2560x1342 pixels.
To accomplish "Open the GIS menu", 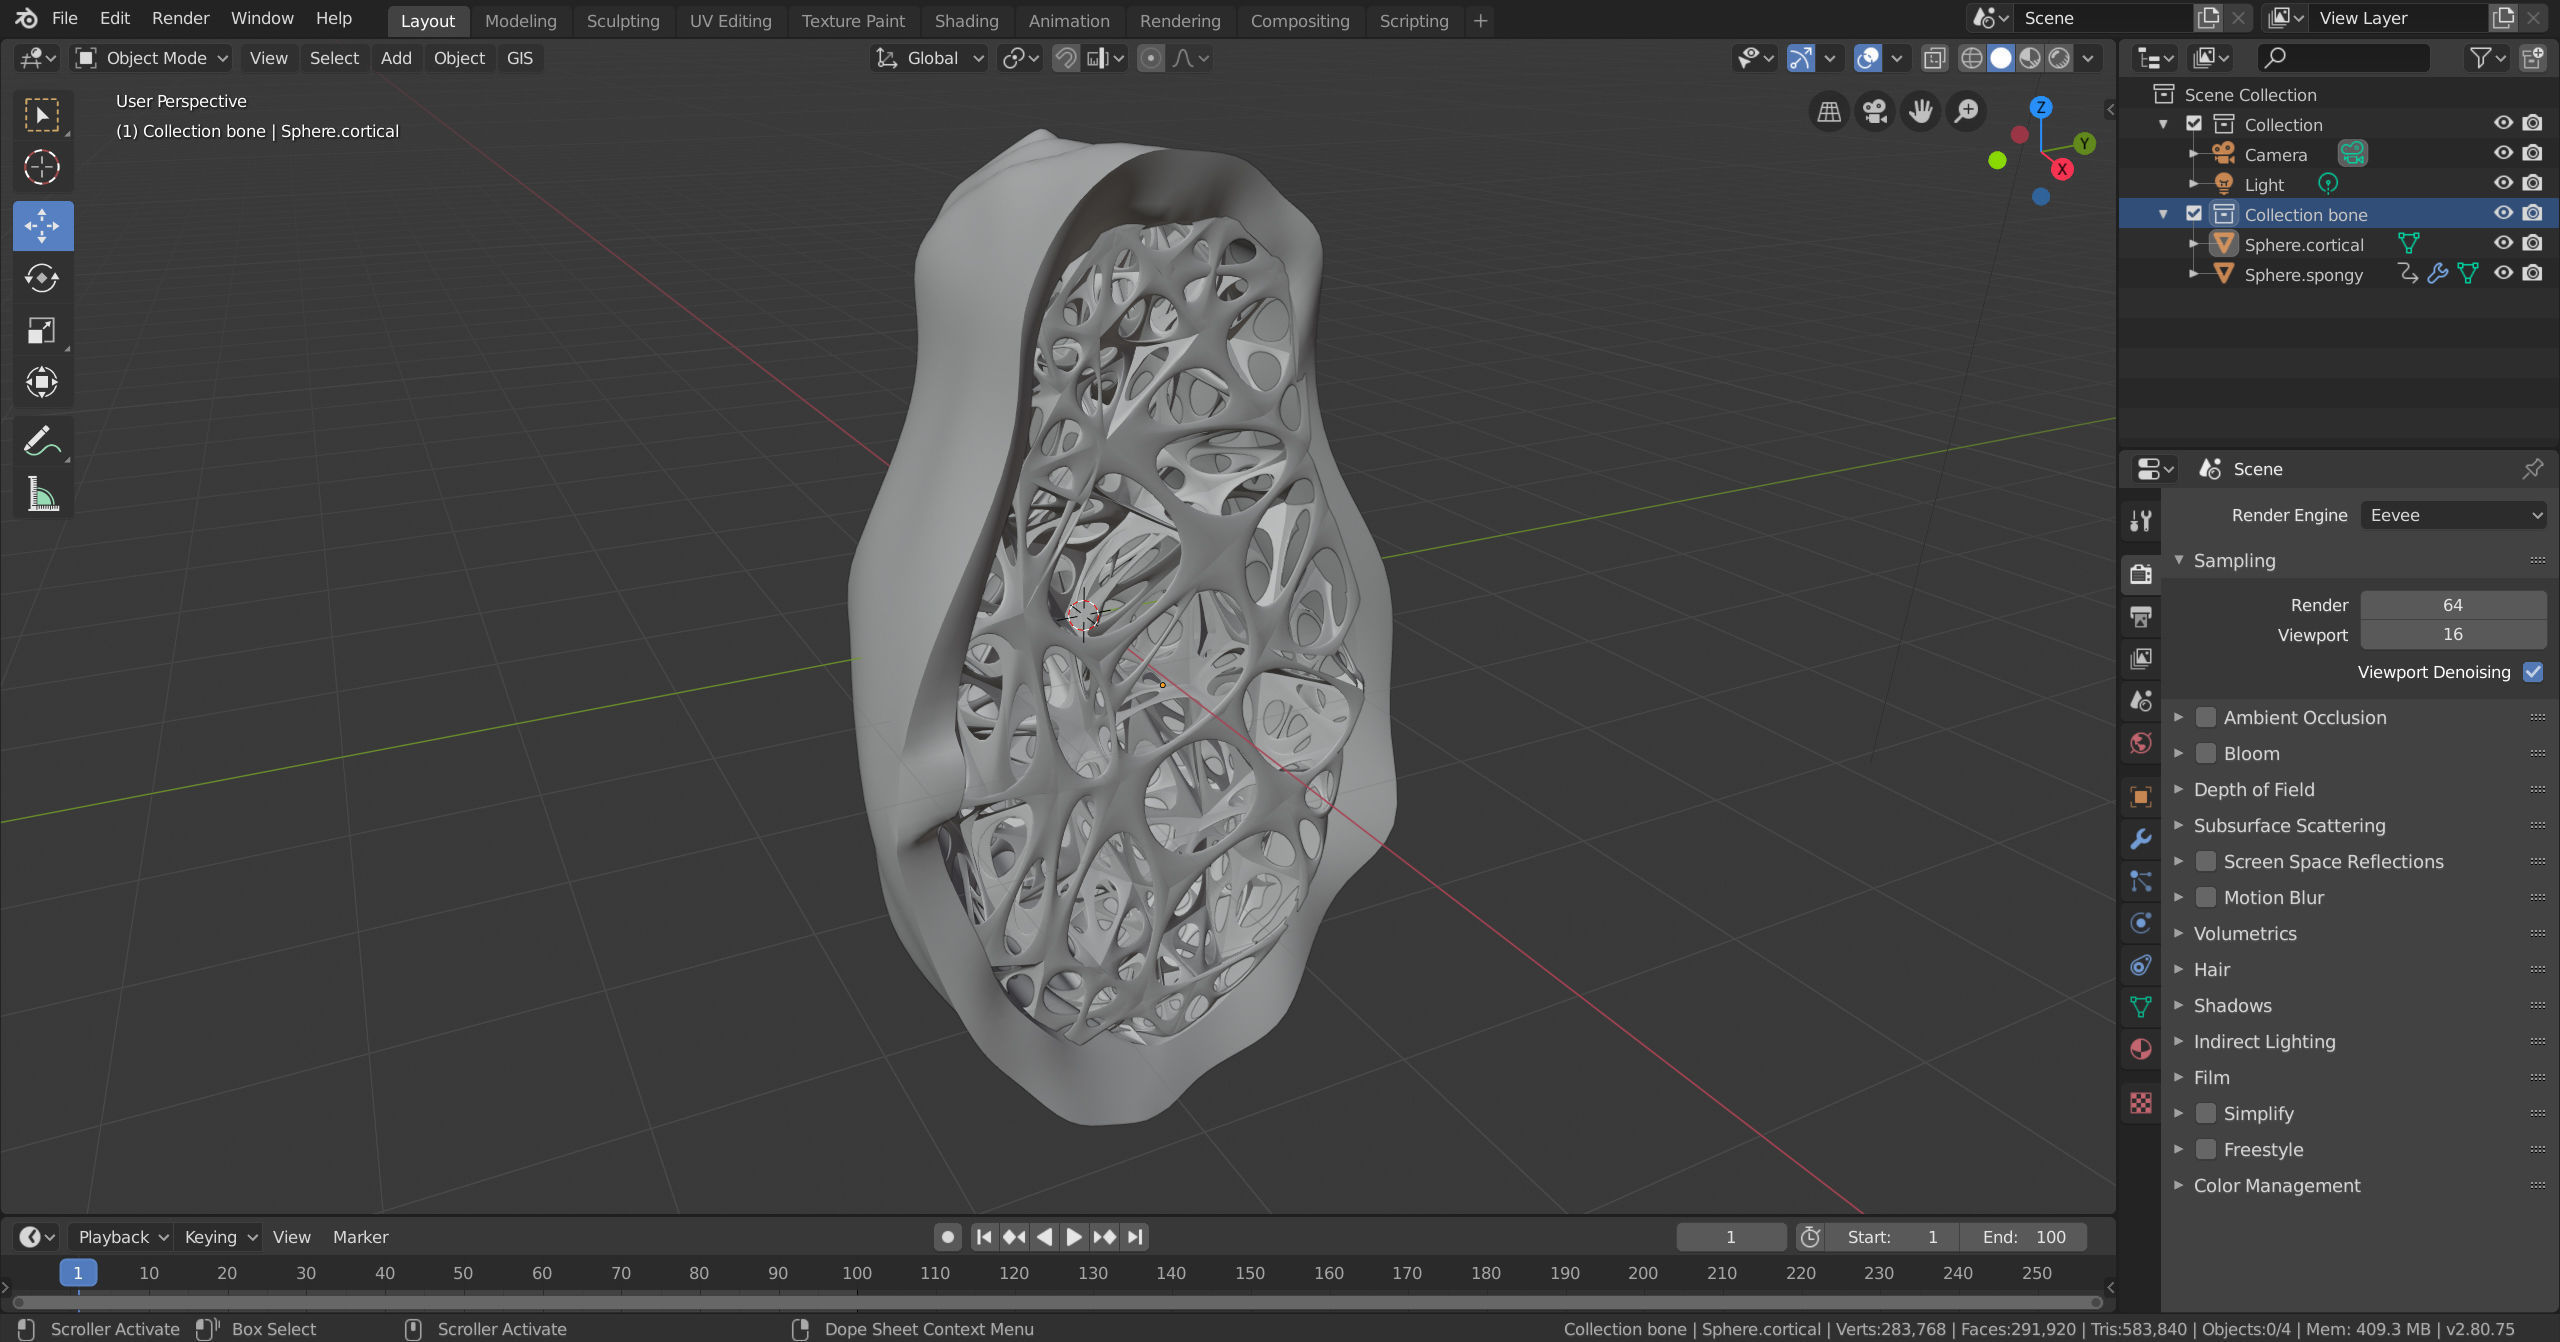I will coord(519,58).
